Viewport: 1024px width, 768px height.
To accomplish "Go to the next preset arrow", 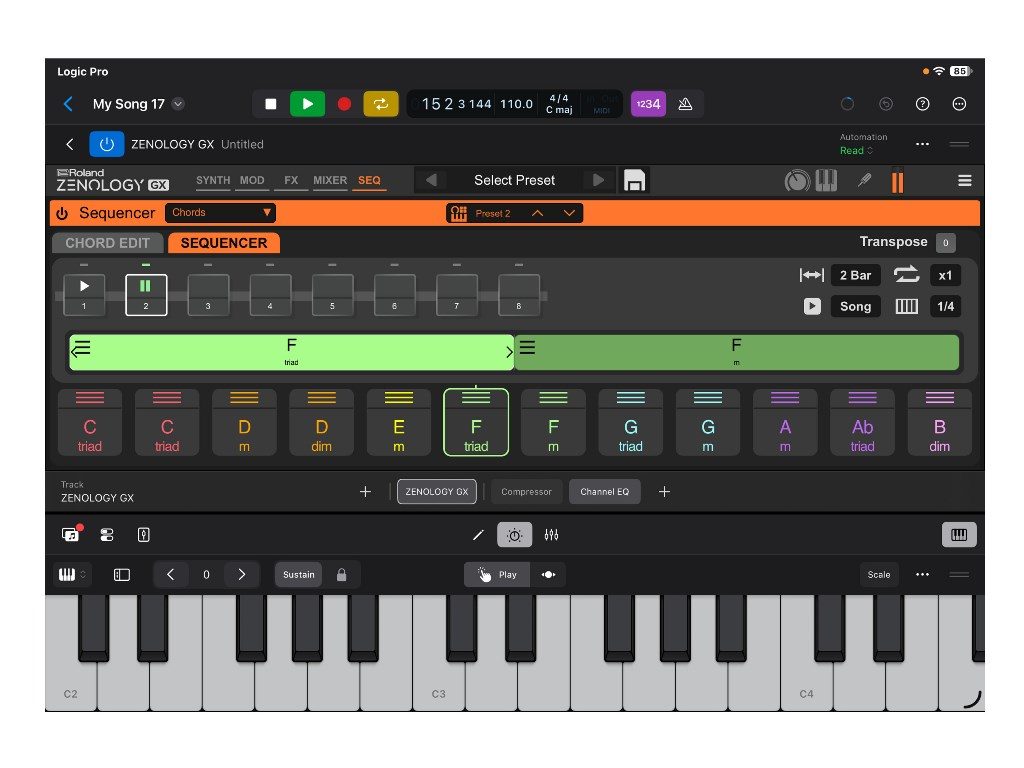I will pyautogui.click(x=598, y=180).
